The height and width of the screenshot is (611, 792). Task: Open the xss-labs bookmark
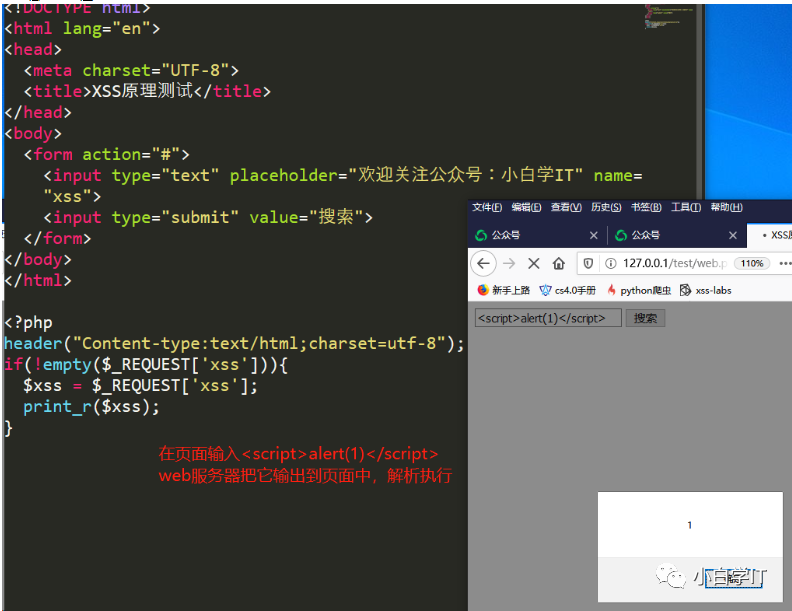706,290
